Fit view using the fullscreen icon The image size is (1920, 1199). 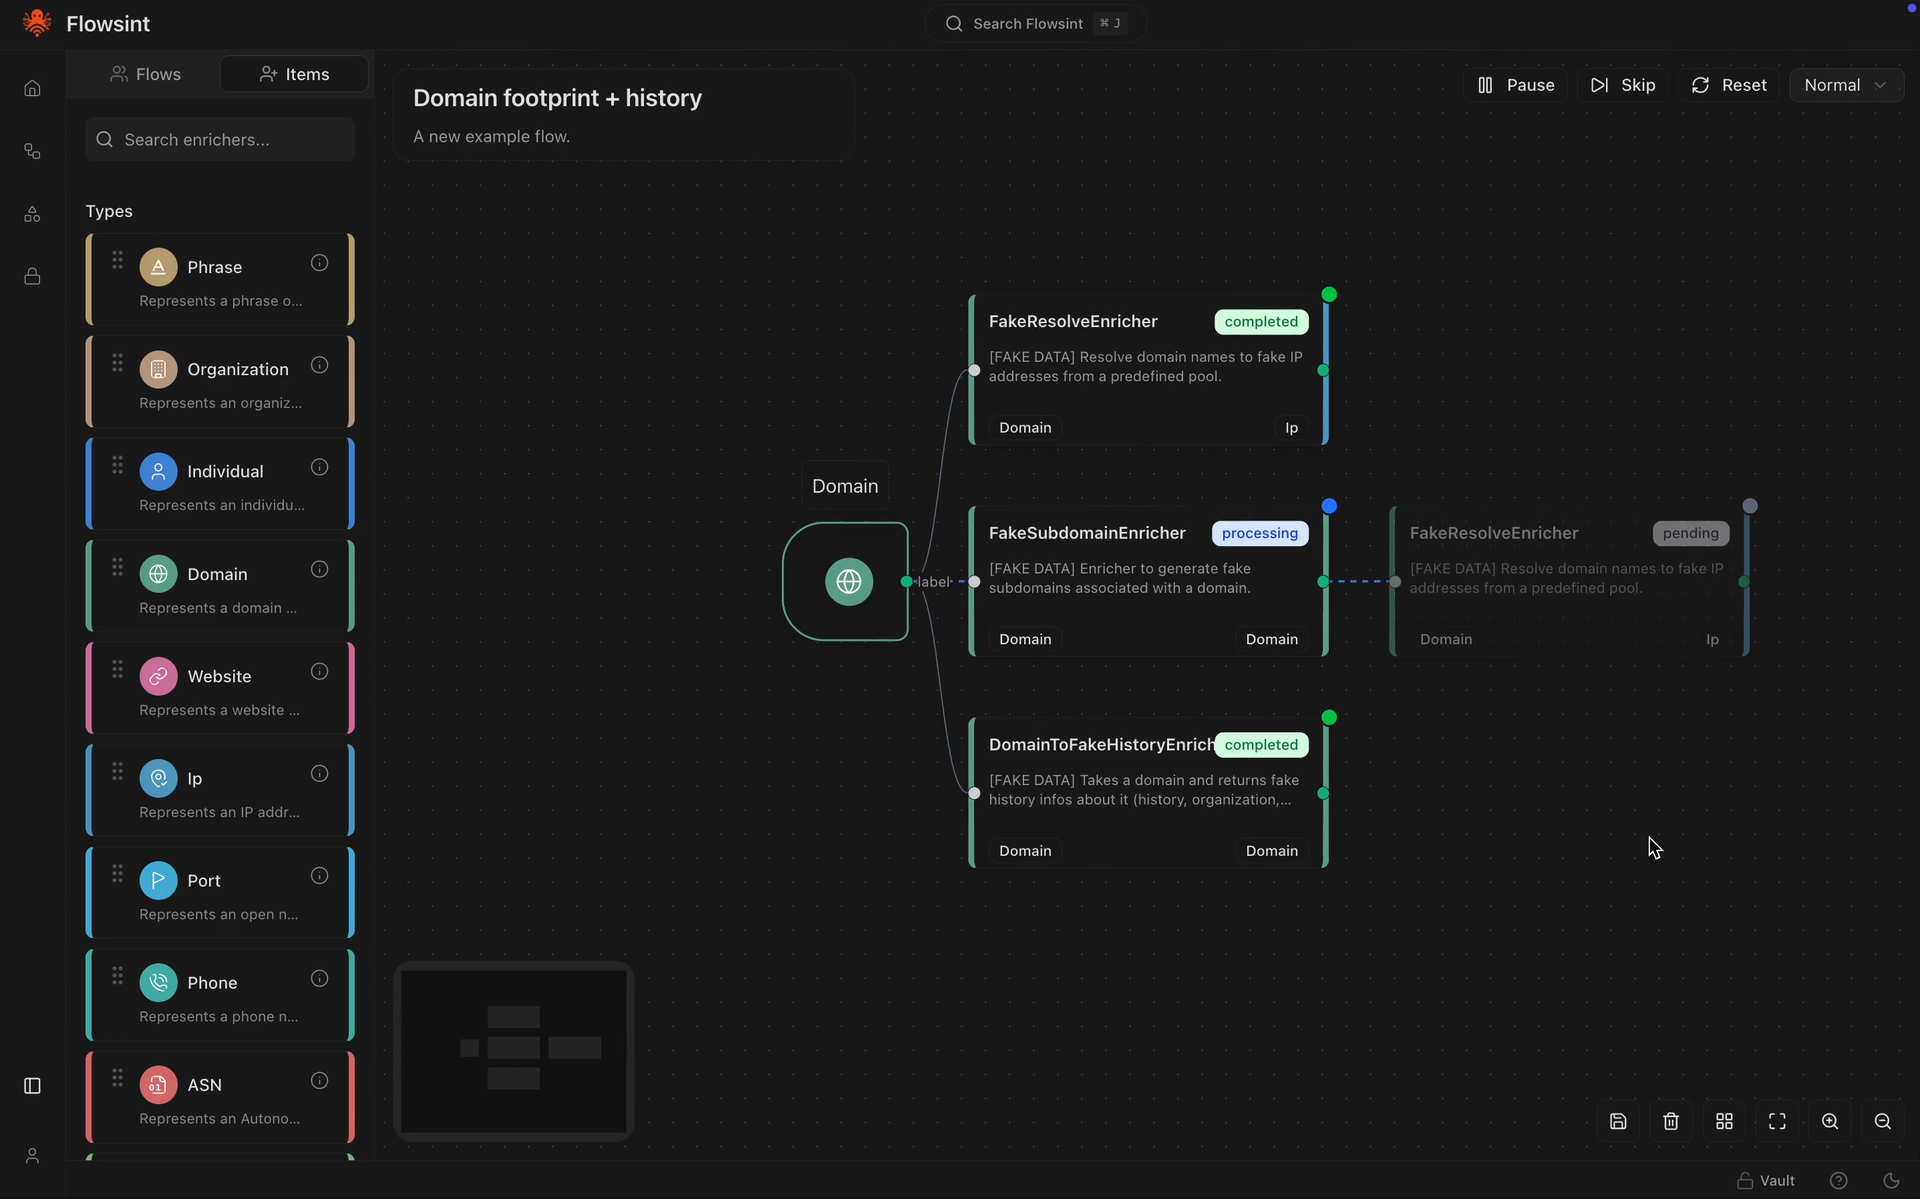point(1777,1121)
